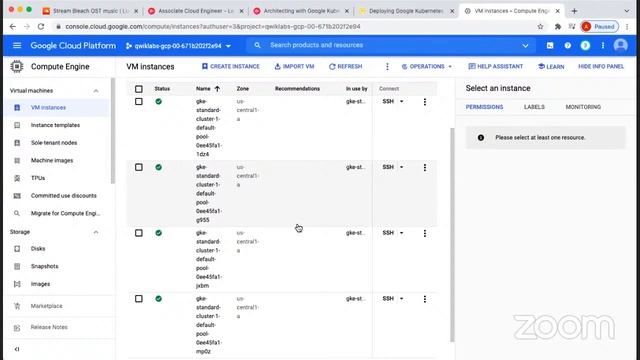The height and width of the screenshot is (360, 640).
Task: Check the instance ending 1dz4
Action: point(139,101)
